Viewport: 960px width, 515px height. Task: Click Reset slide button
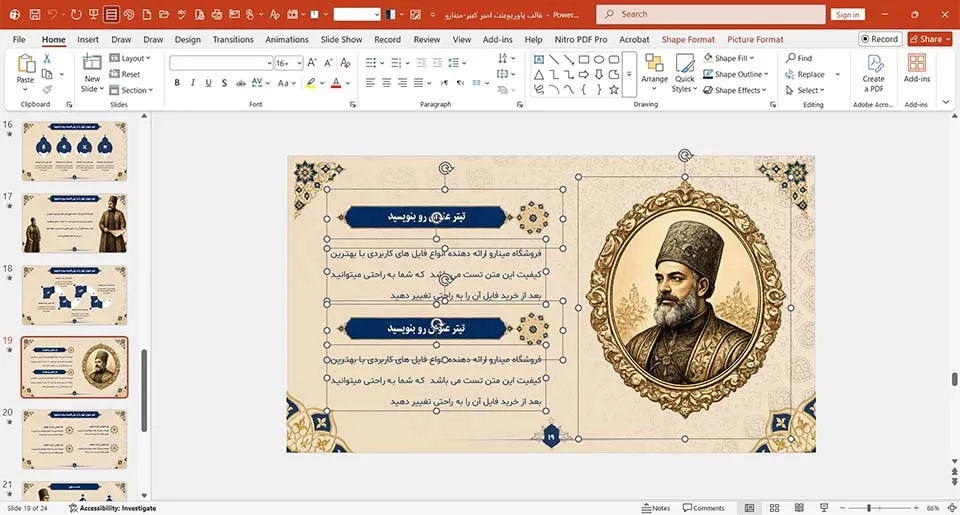tap(125, 74)
